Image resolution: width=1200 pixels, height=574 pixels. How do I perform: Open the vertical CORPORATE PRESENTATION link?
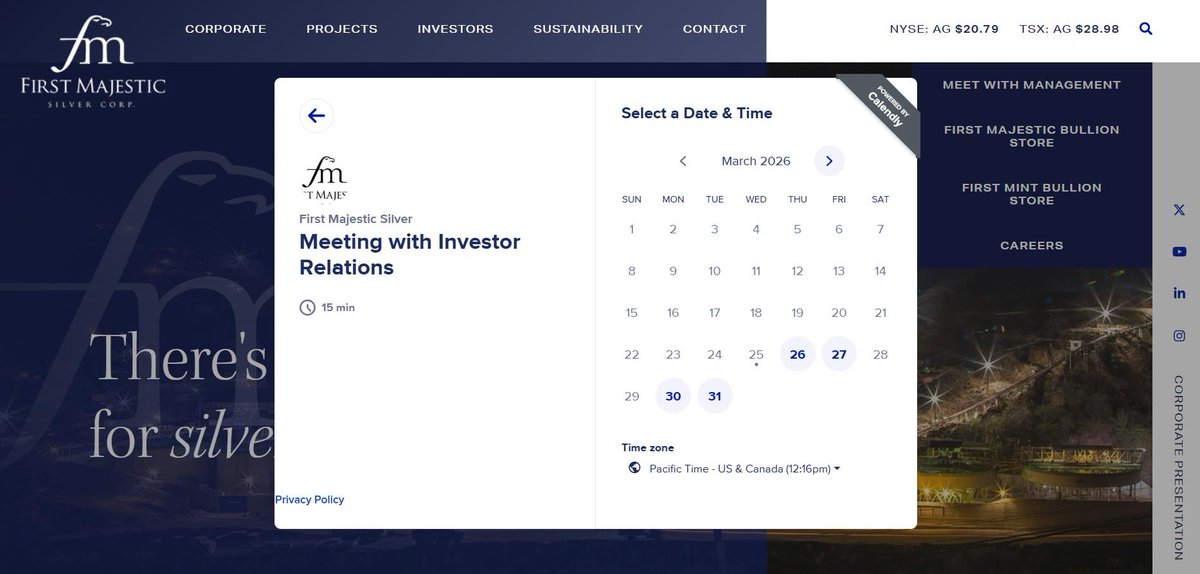pyautogui.click(x=1179, y=468)
